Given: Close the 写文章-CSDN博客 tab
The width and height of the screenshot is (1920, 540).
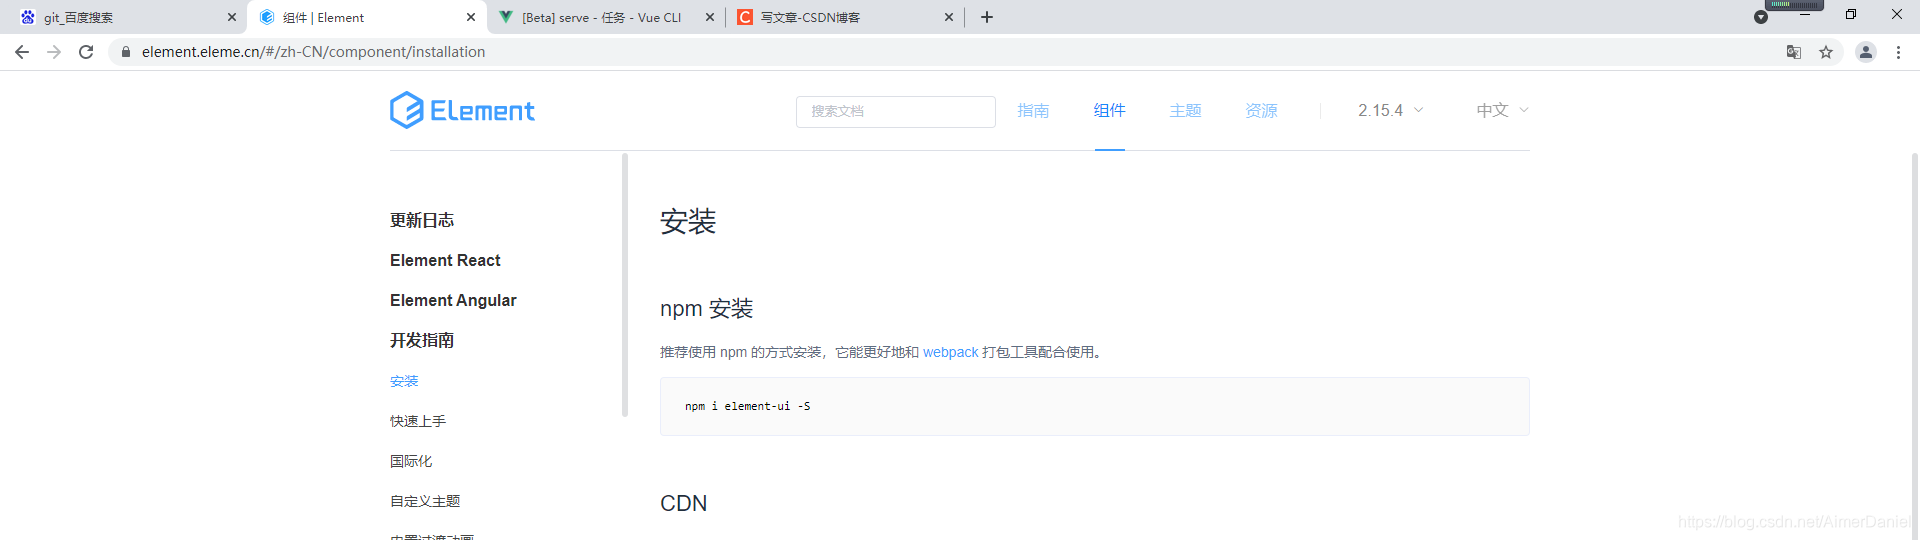Looking at the screenshot, I should coord(949,17).
